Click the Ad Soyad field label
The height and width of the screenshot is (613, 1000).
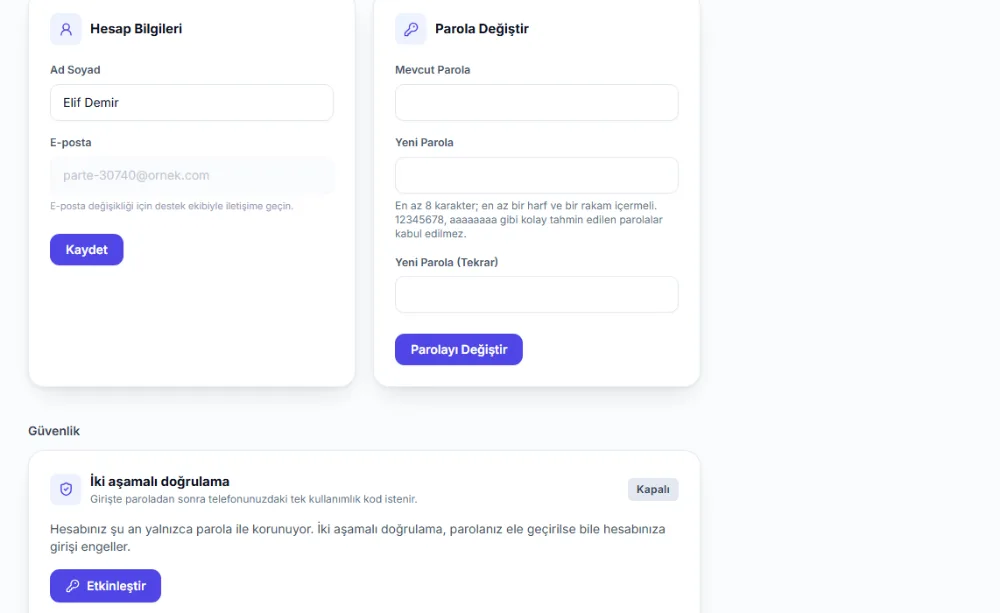(75, 70)
